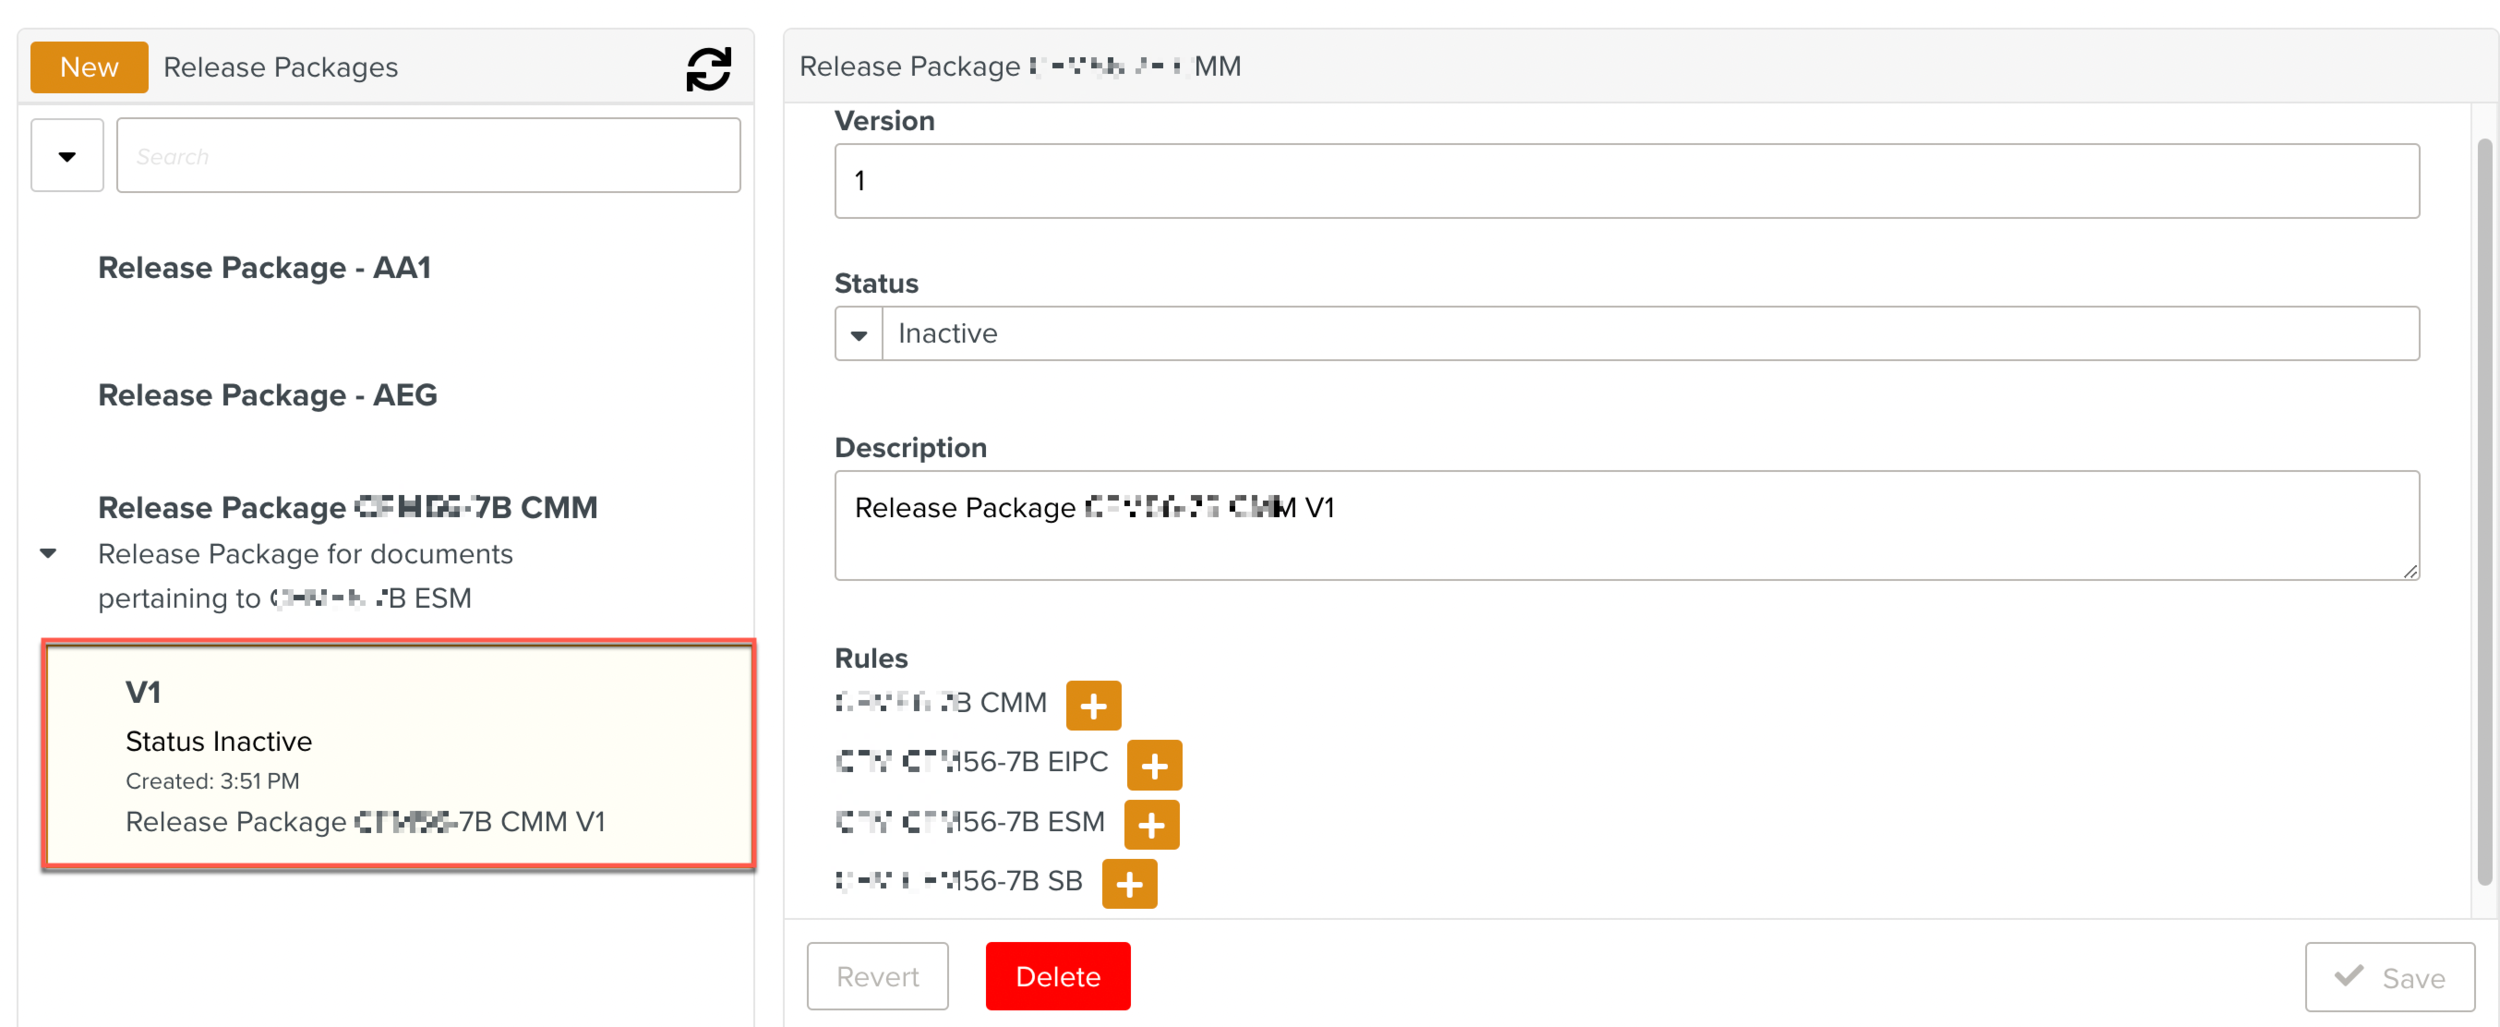Select the V1 Status Inactive version entry
Image resolution: width=2500 pixels, height=1027 pixels.
pyautogui.click(x=398, y=755)
